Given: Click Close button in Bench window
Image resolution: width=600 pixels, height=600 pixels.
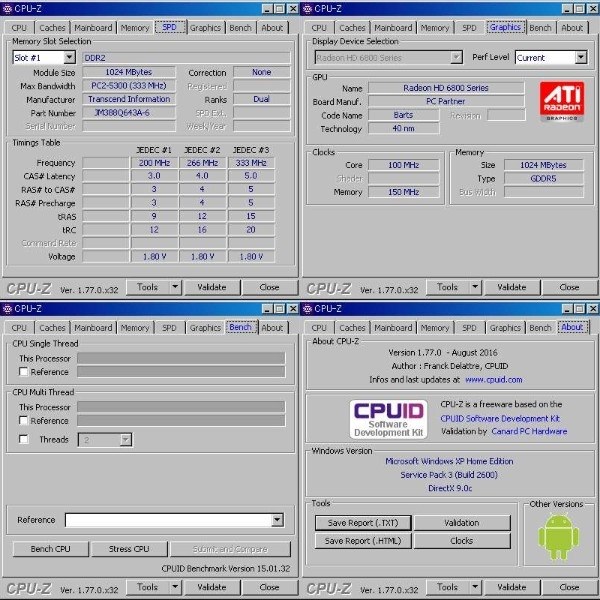Looking at the screenshot, I should click(269, 587).
